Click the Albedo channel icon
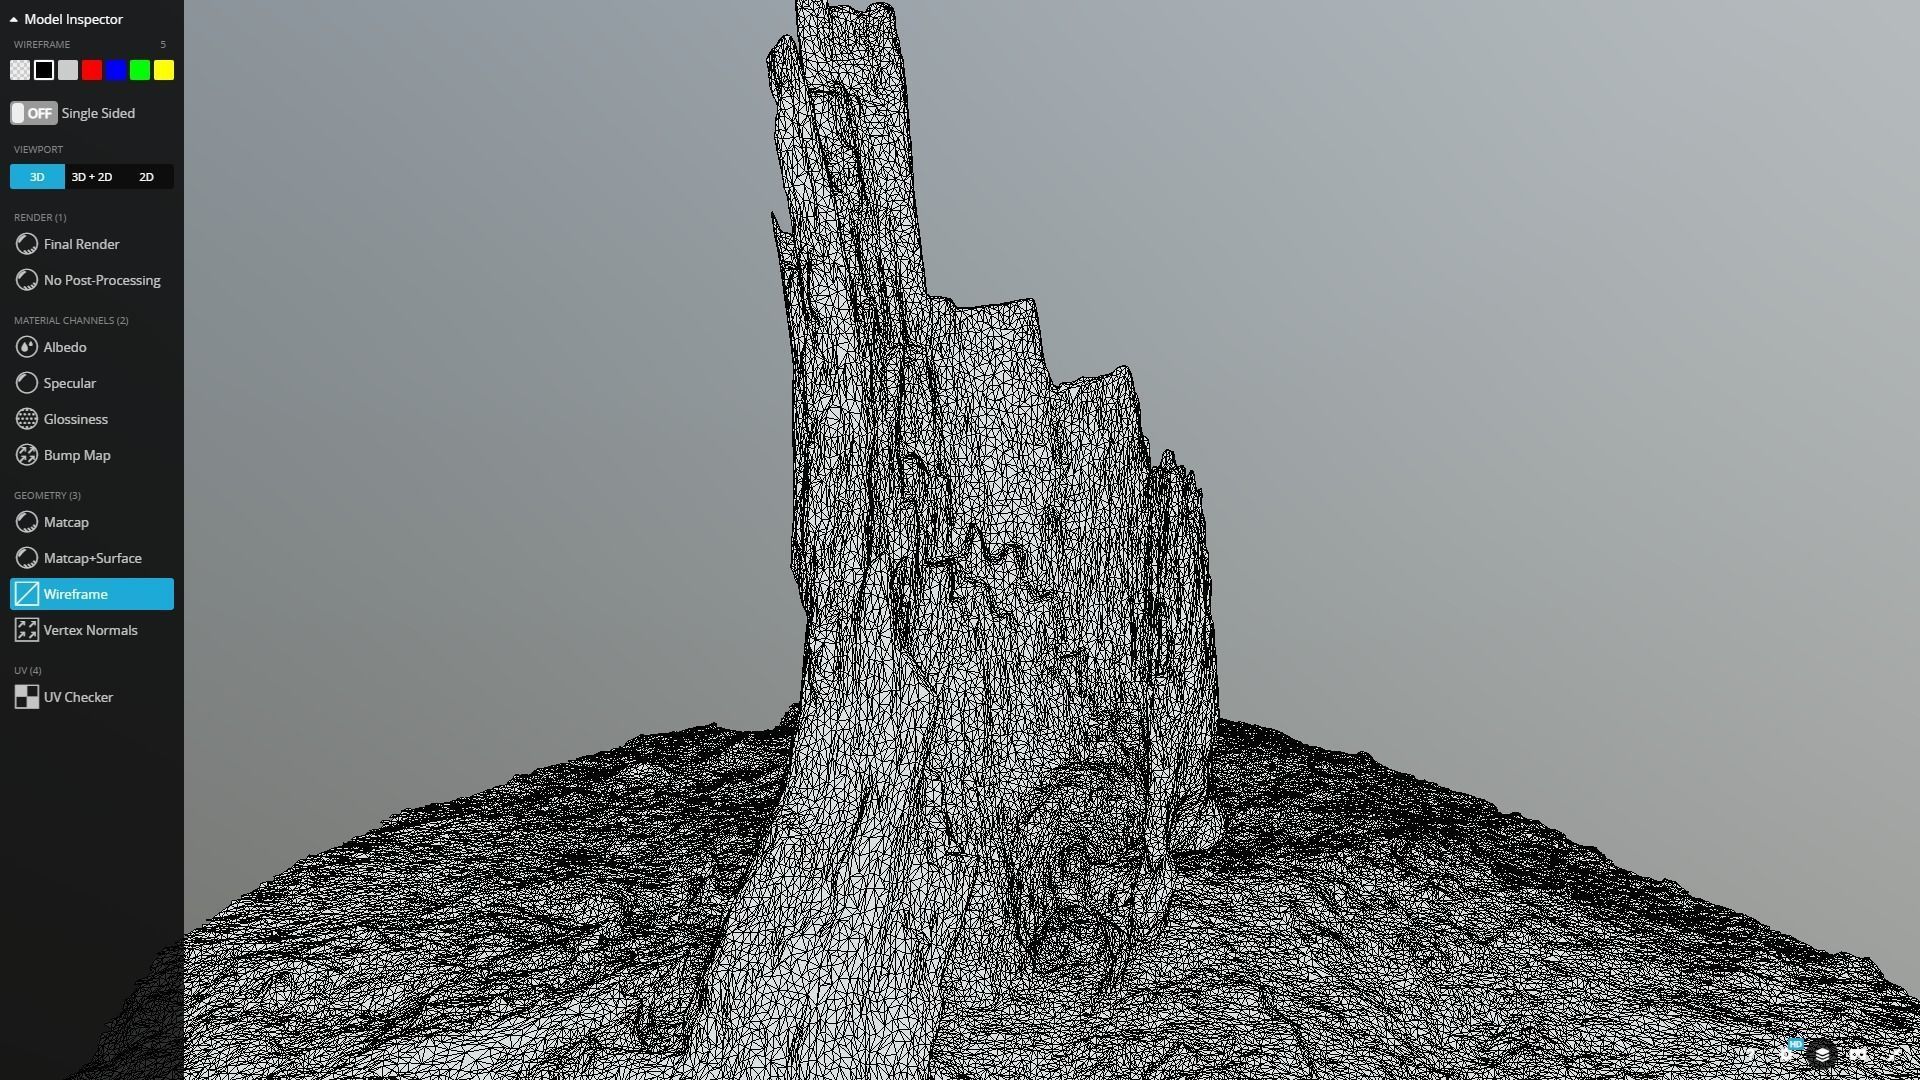 (27, 347)
